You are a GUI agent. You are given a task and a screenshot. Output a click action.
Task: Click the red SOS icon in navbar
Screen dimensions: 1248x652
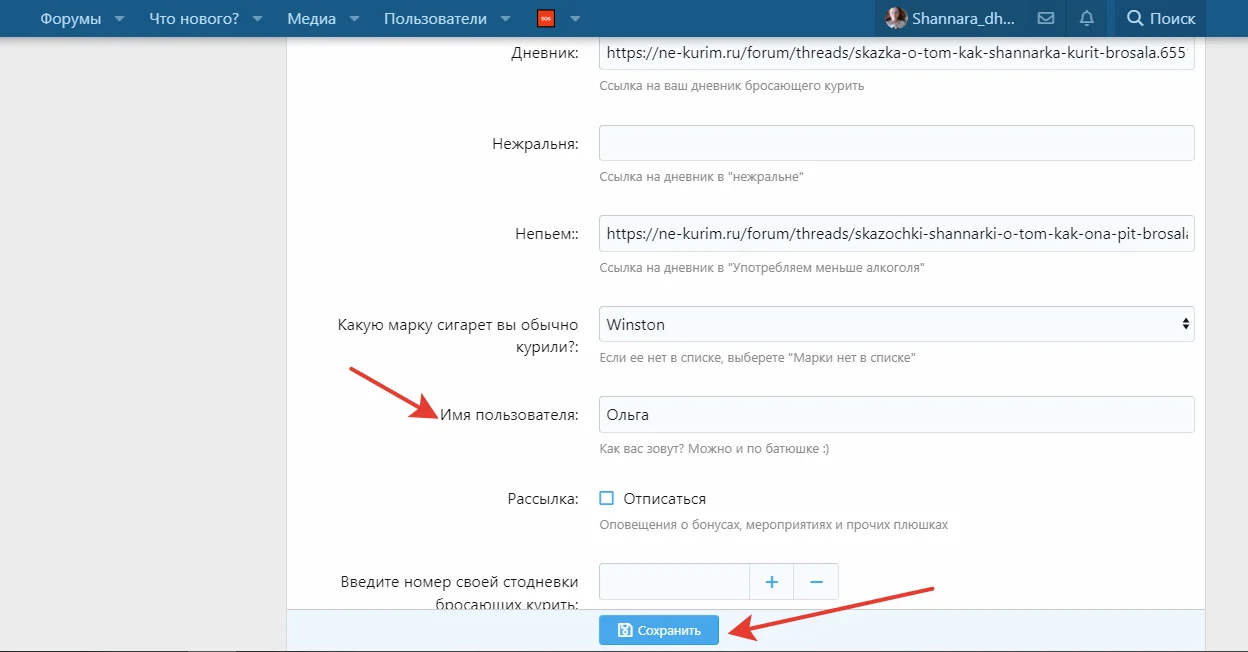click(546, 18)
